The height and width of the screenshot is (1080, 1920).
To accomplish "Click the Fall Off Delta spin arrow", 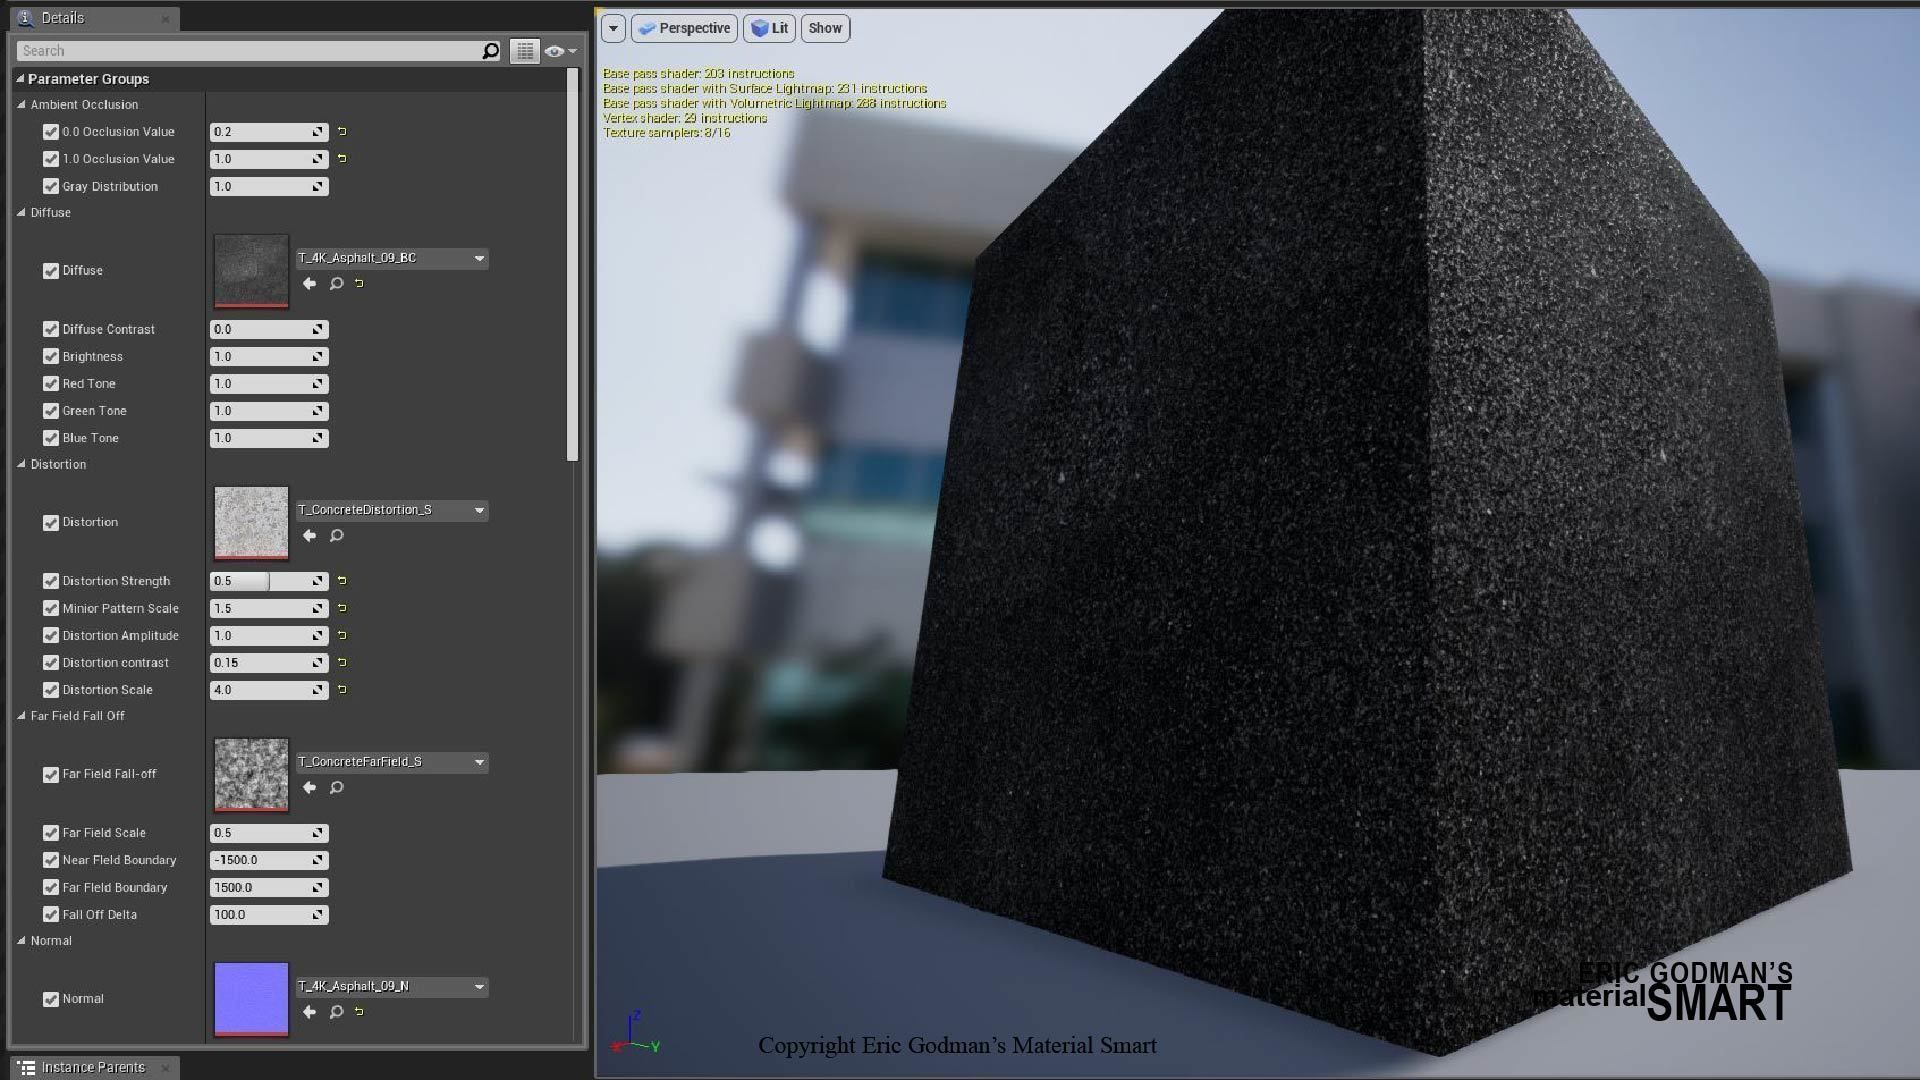I will pos(318,915).
